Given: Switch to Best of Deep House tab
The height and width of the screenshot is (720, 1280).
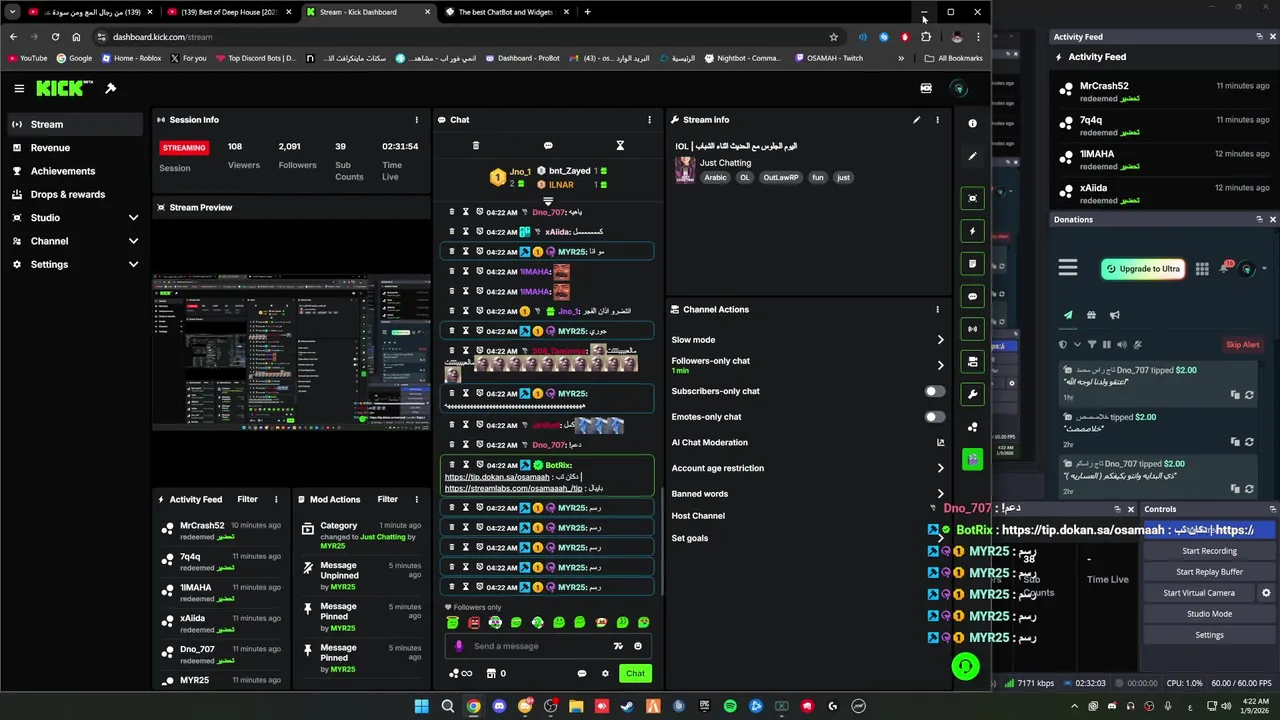Looking at the screenshot, I should (228, 12).
